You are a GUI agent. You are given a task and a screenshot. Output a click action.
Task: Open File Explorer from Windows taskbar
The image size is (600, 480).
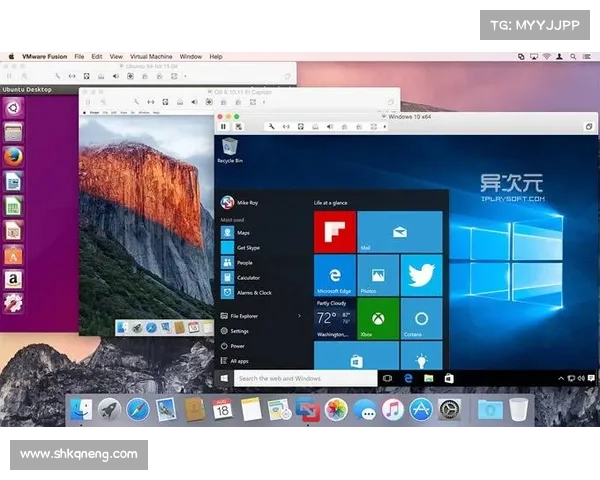point(429,378)
